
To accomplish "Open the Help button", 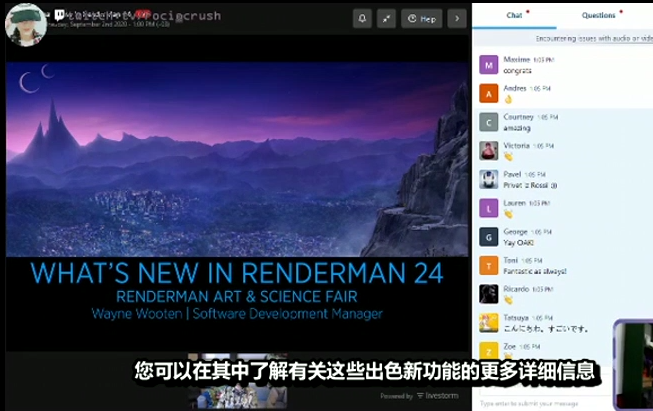I will click(421, 19).
